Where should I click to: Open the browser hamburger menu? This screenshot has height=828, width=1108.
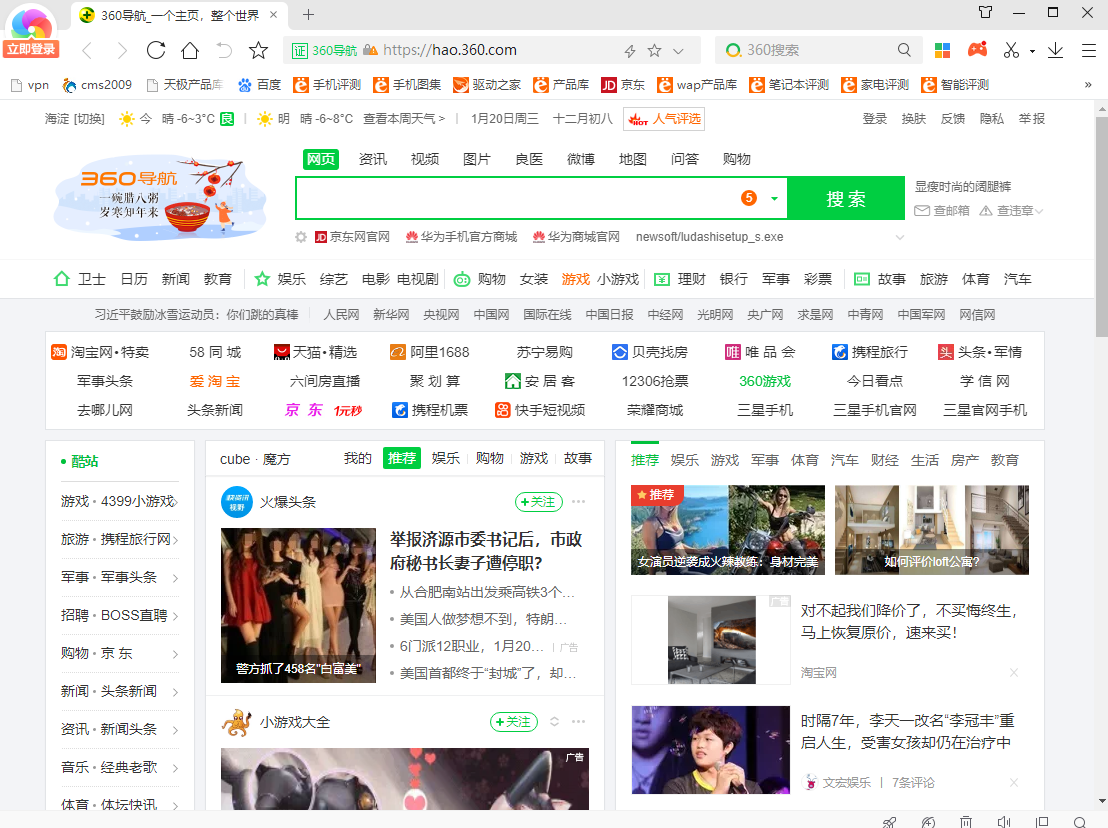click(1089, 50)
